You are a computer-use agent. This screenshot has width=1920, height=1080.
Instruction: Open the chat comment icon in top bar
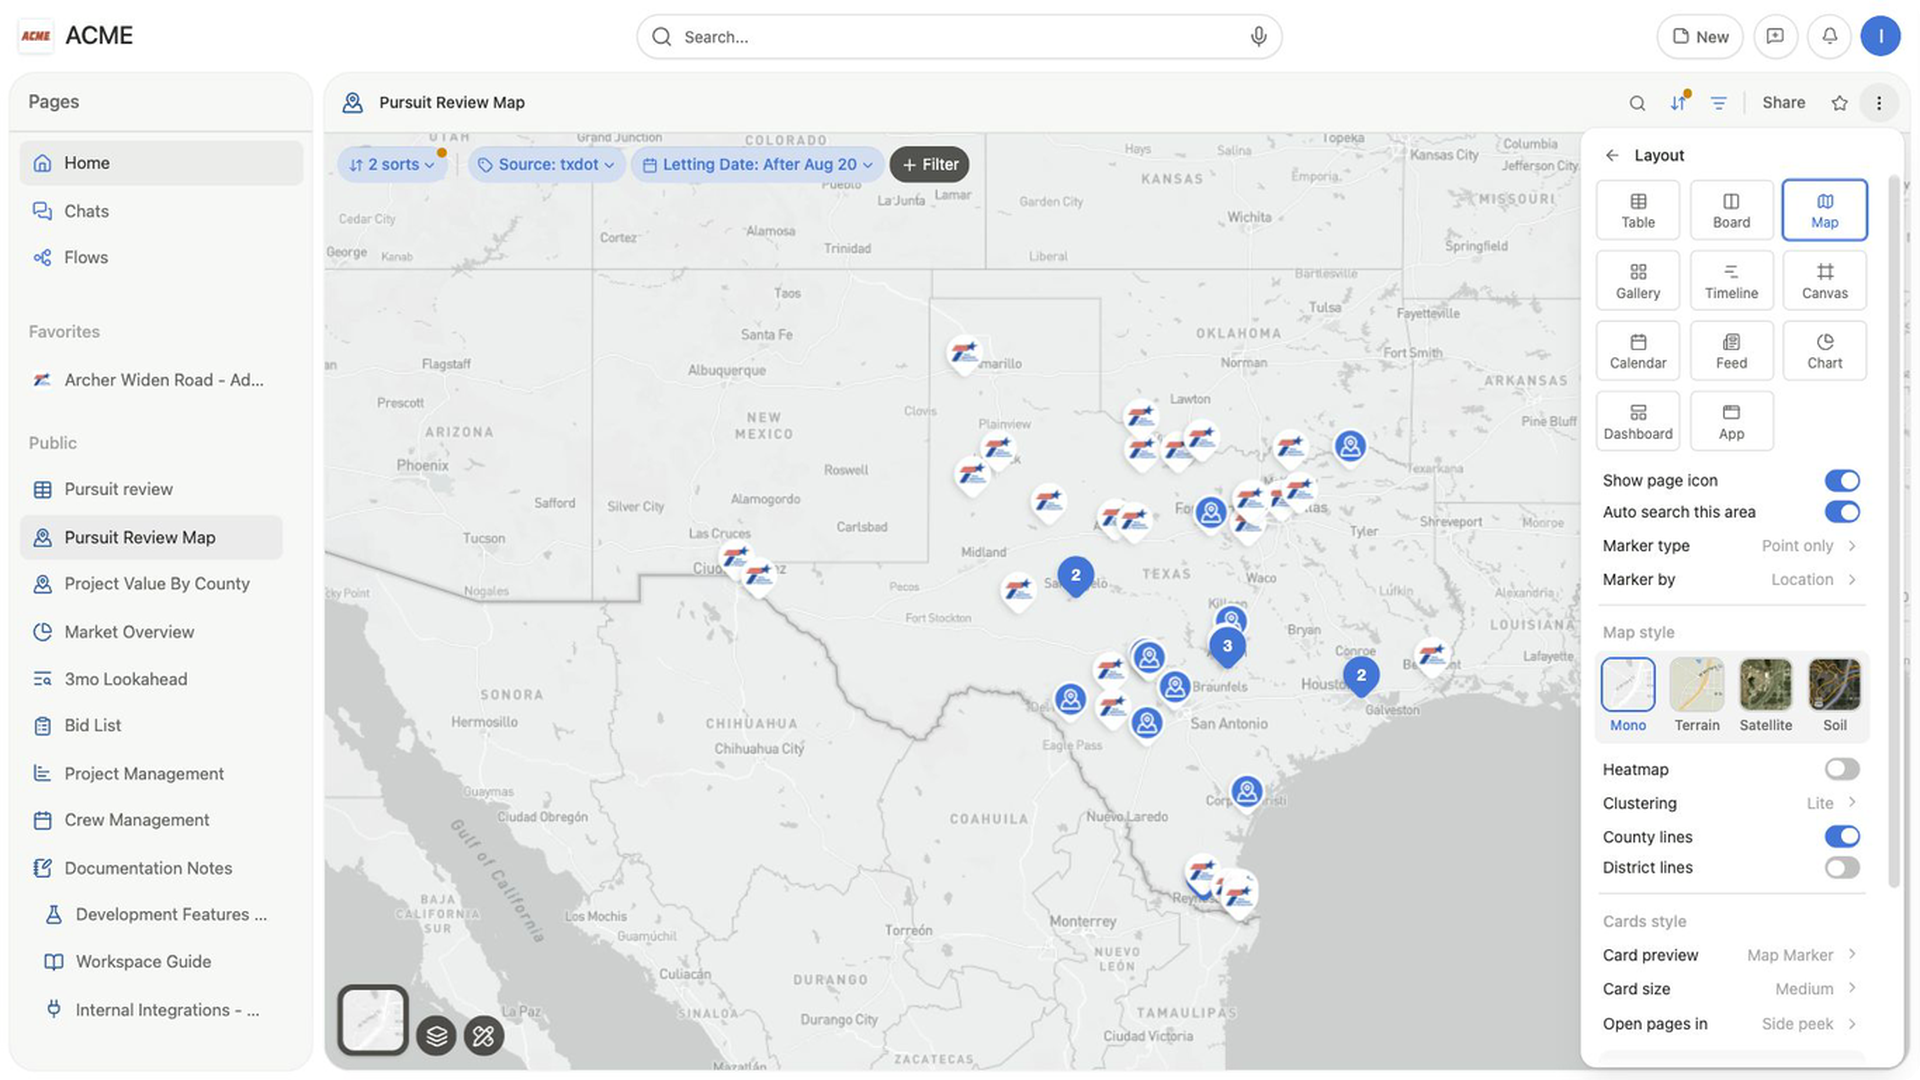tap(1775, 37)
